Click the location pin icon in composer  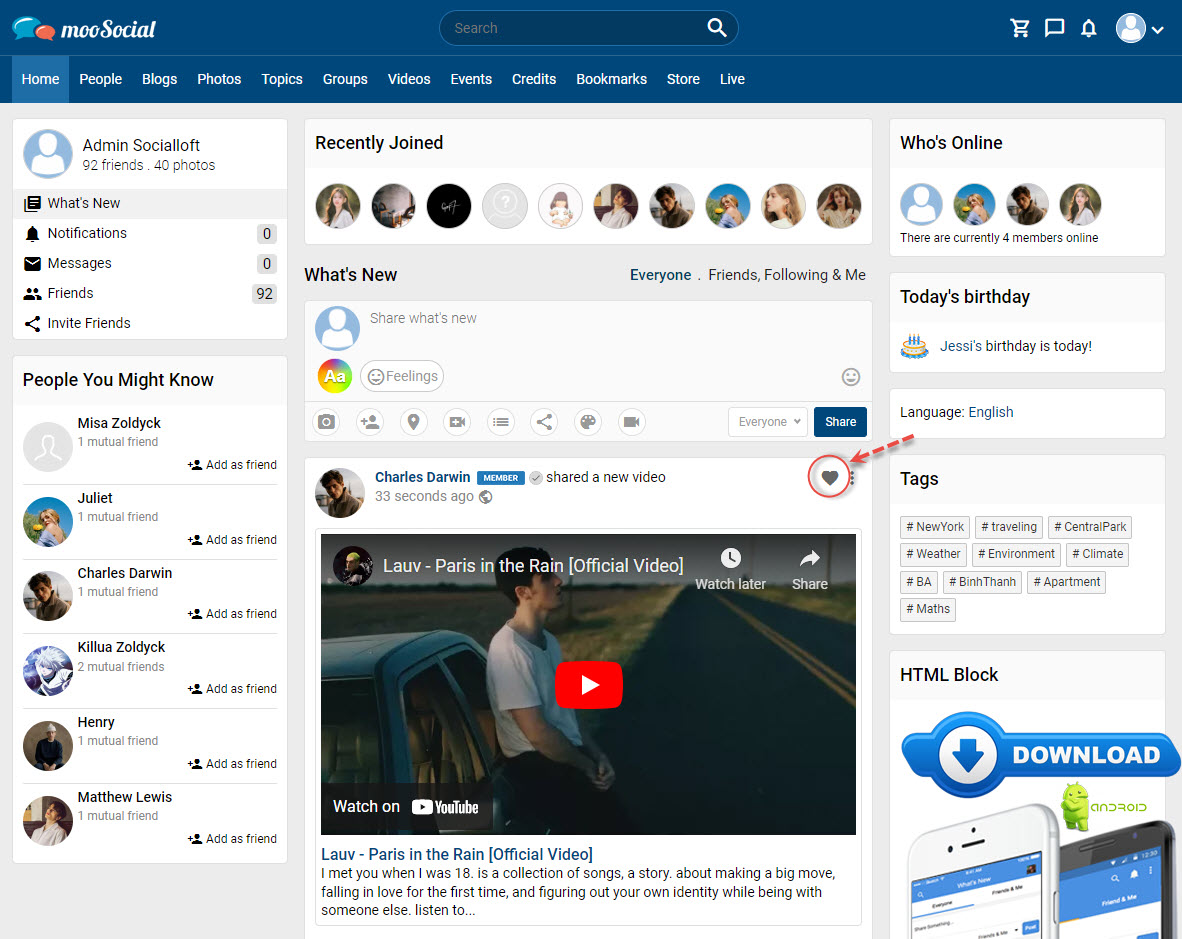pyautogui.click(x=413, y=422)
